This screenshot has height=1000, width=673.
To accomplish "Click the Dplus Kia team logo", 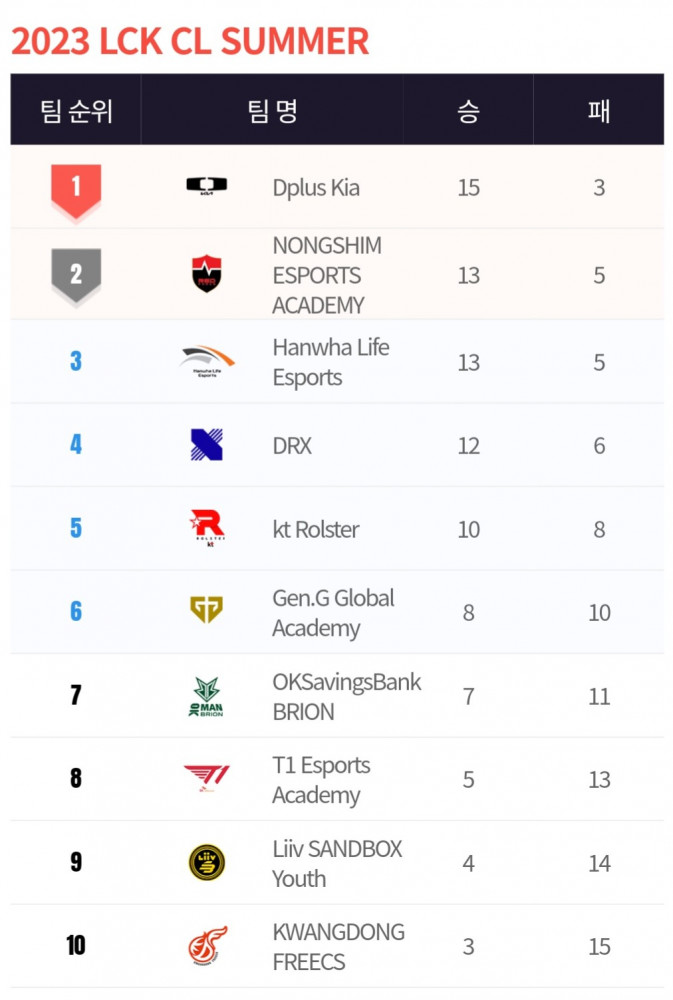I will pyautogui.click(x=207, y=186).
